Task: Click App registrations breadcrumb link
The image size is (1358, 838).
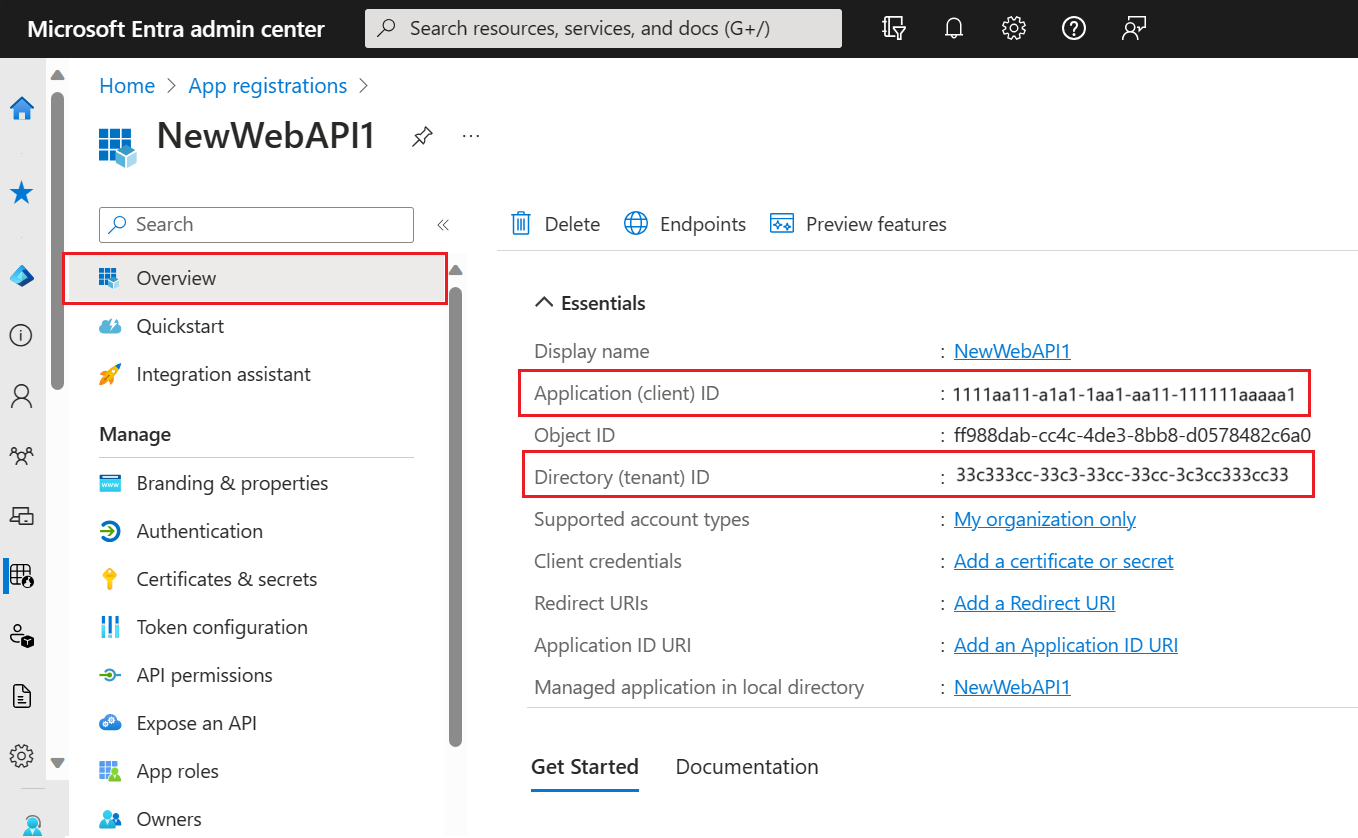Action: (267, 86)
